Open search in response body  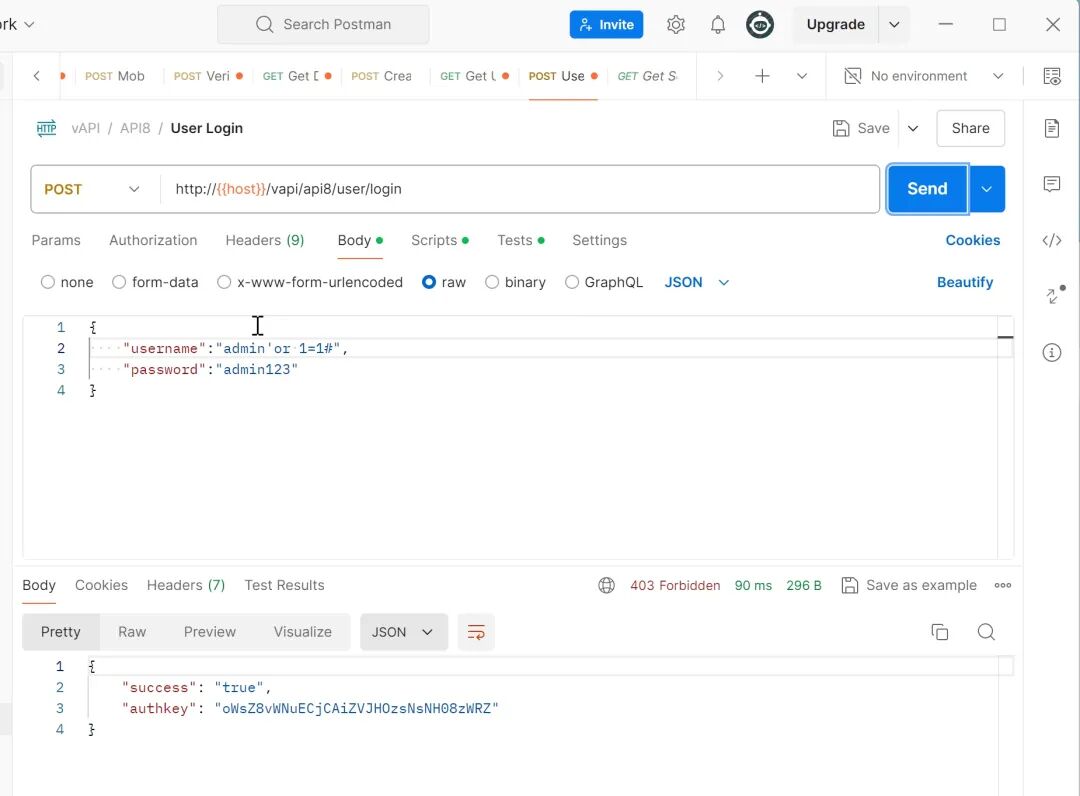coord(986,632)
